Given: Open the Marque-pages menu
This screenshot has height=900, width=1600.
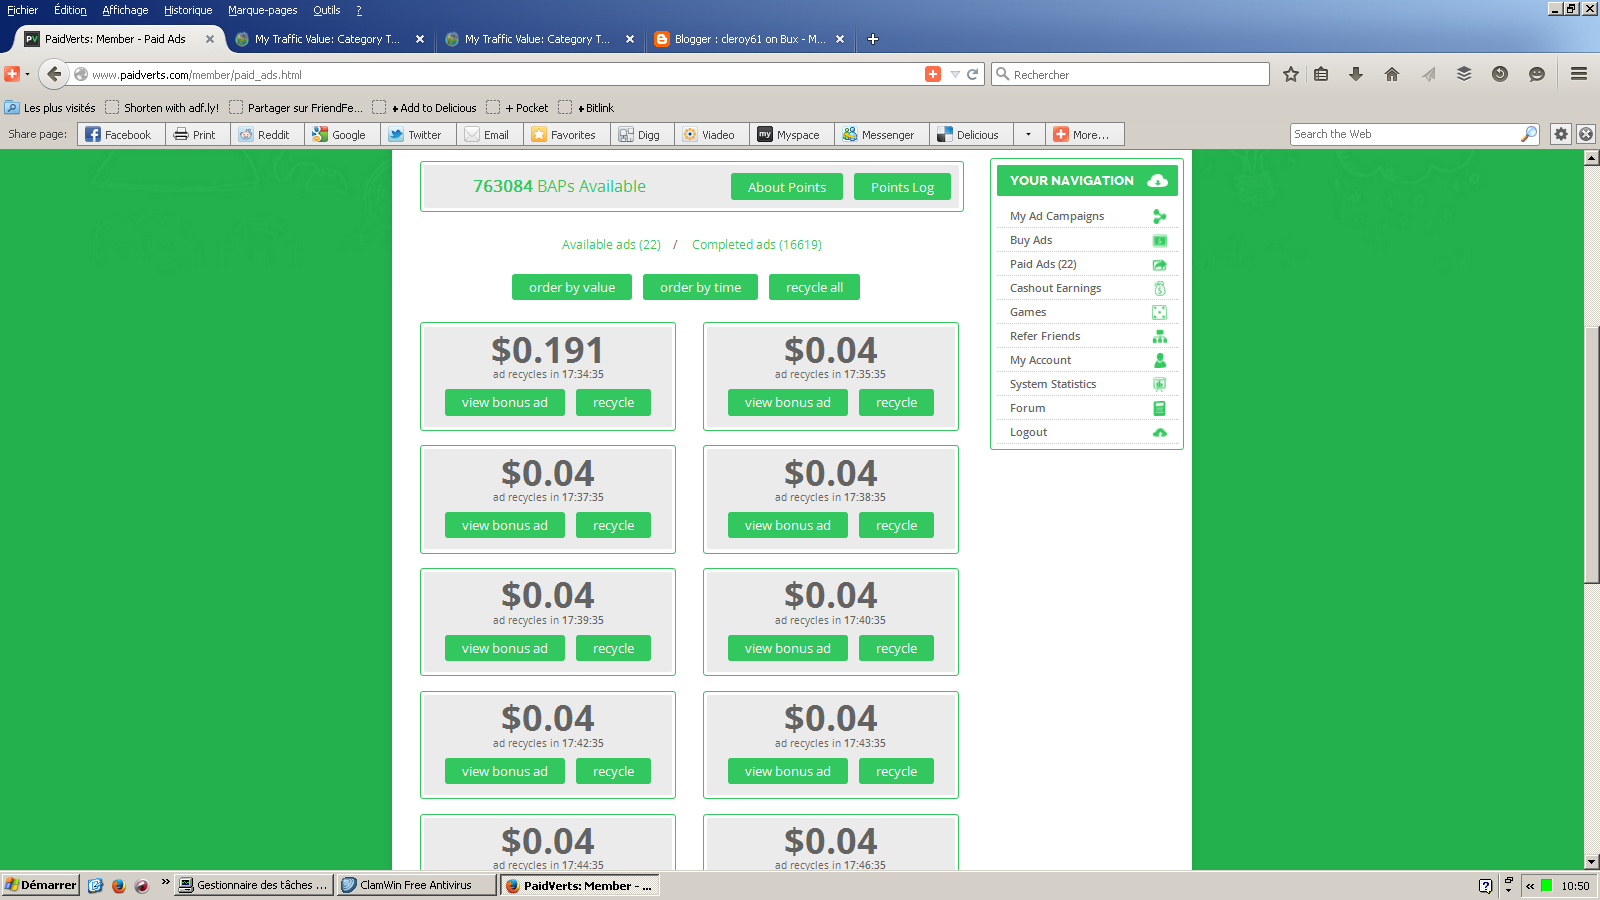Looking at the screenshot, I should tap(262, 10).
